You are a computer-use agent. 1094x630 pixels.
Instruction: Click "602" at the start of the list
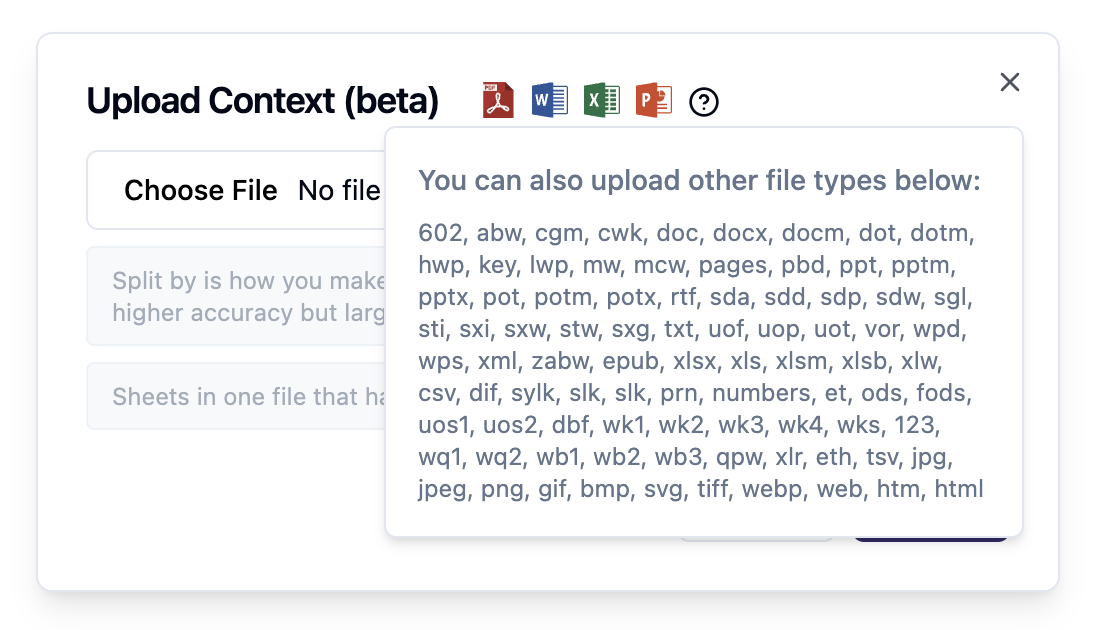(x=442, y=233)
